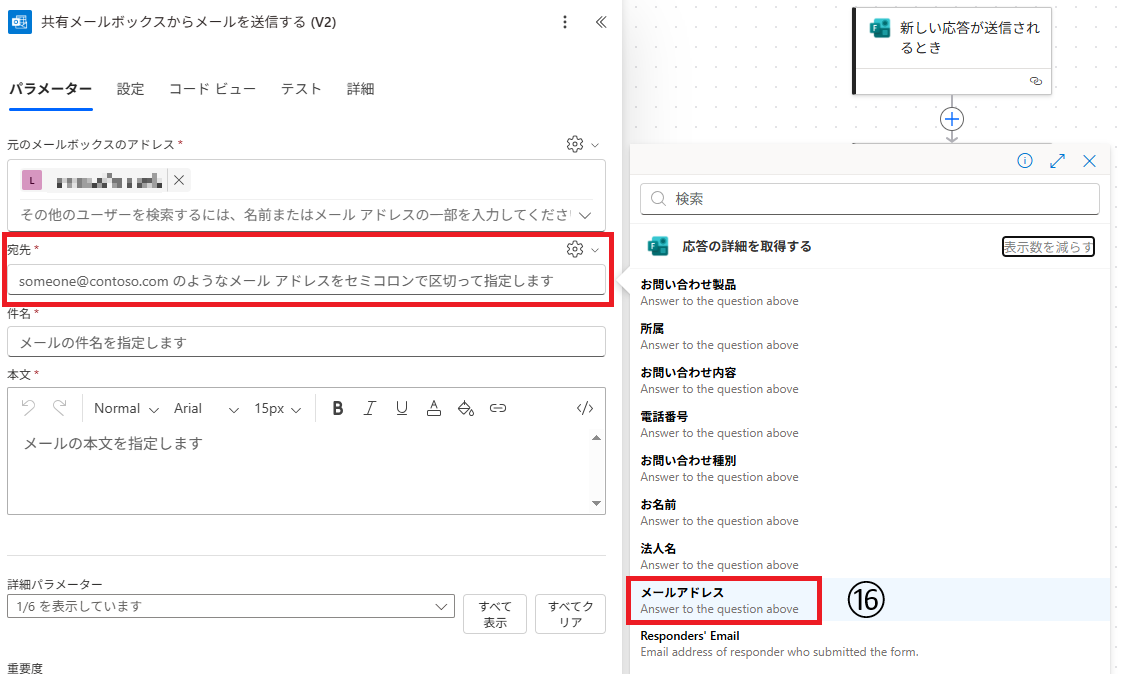Apply underline formatting in editor
The image size is (1133, 674).
click(x=402, y=408)
